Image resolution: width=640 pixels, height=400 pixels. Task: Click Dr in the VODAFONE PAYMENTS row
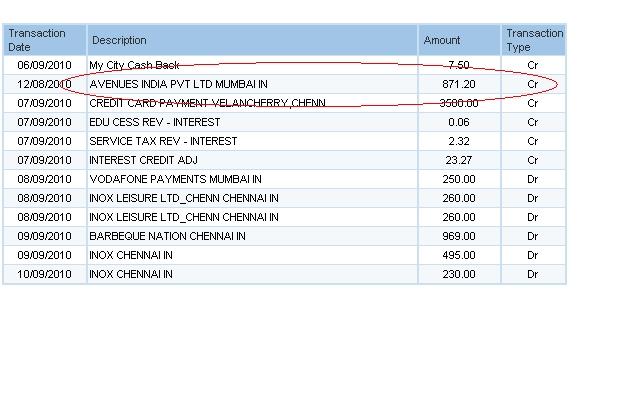coord(533,179)
